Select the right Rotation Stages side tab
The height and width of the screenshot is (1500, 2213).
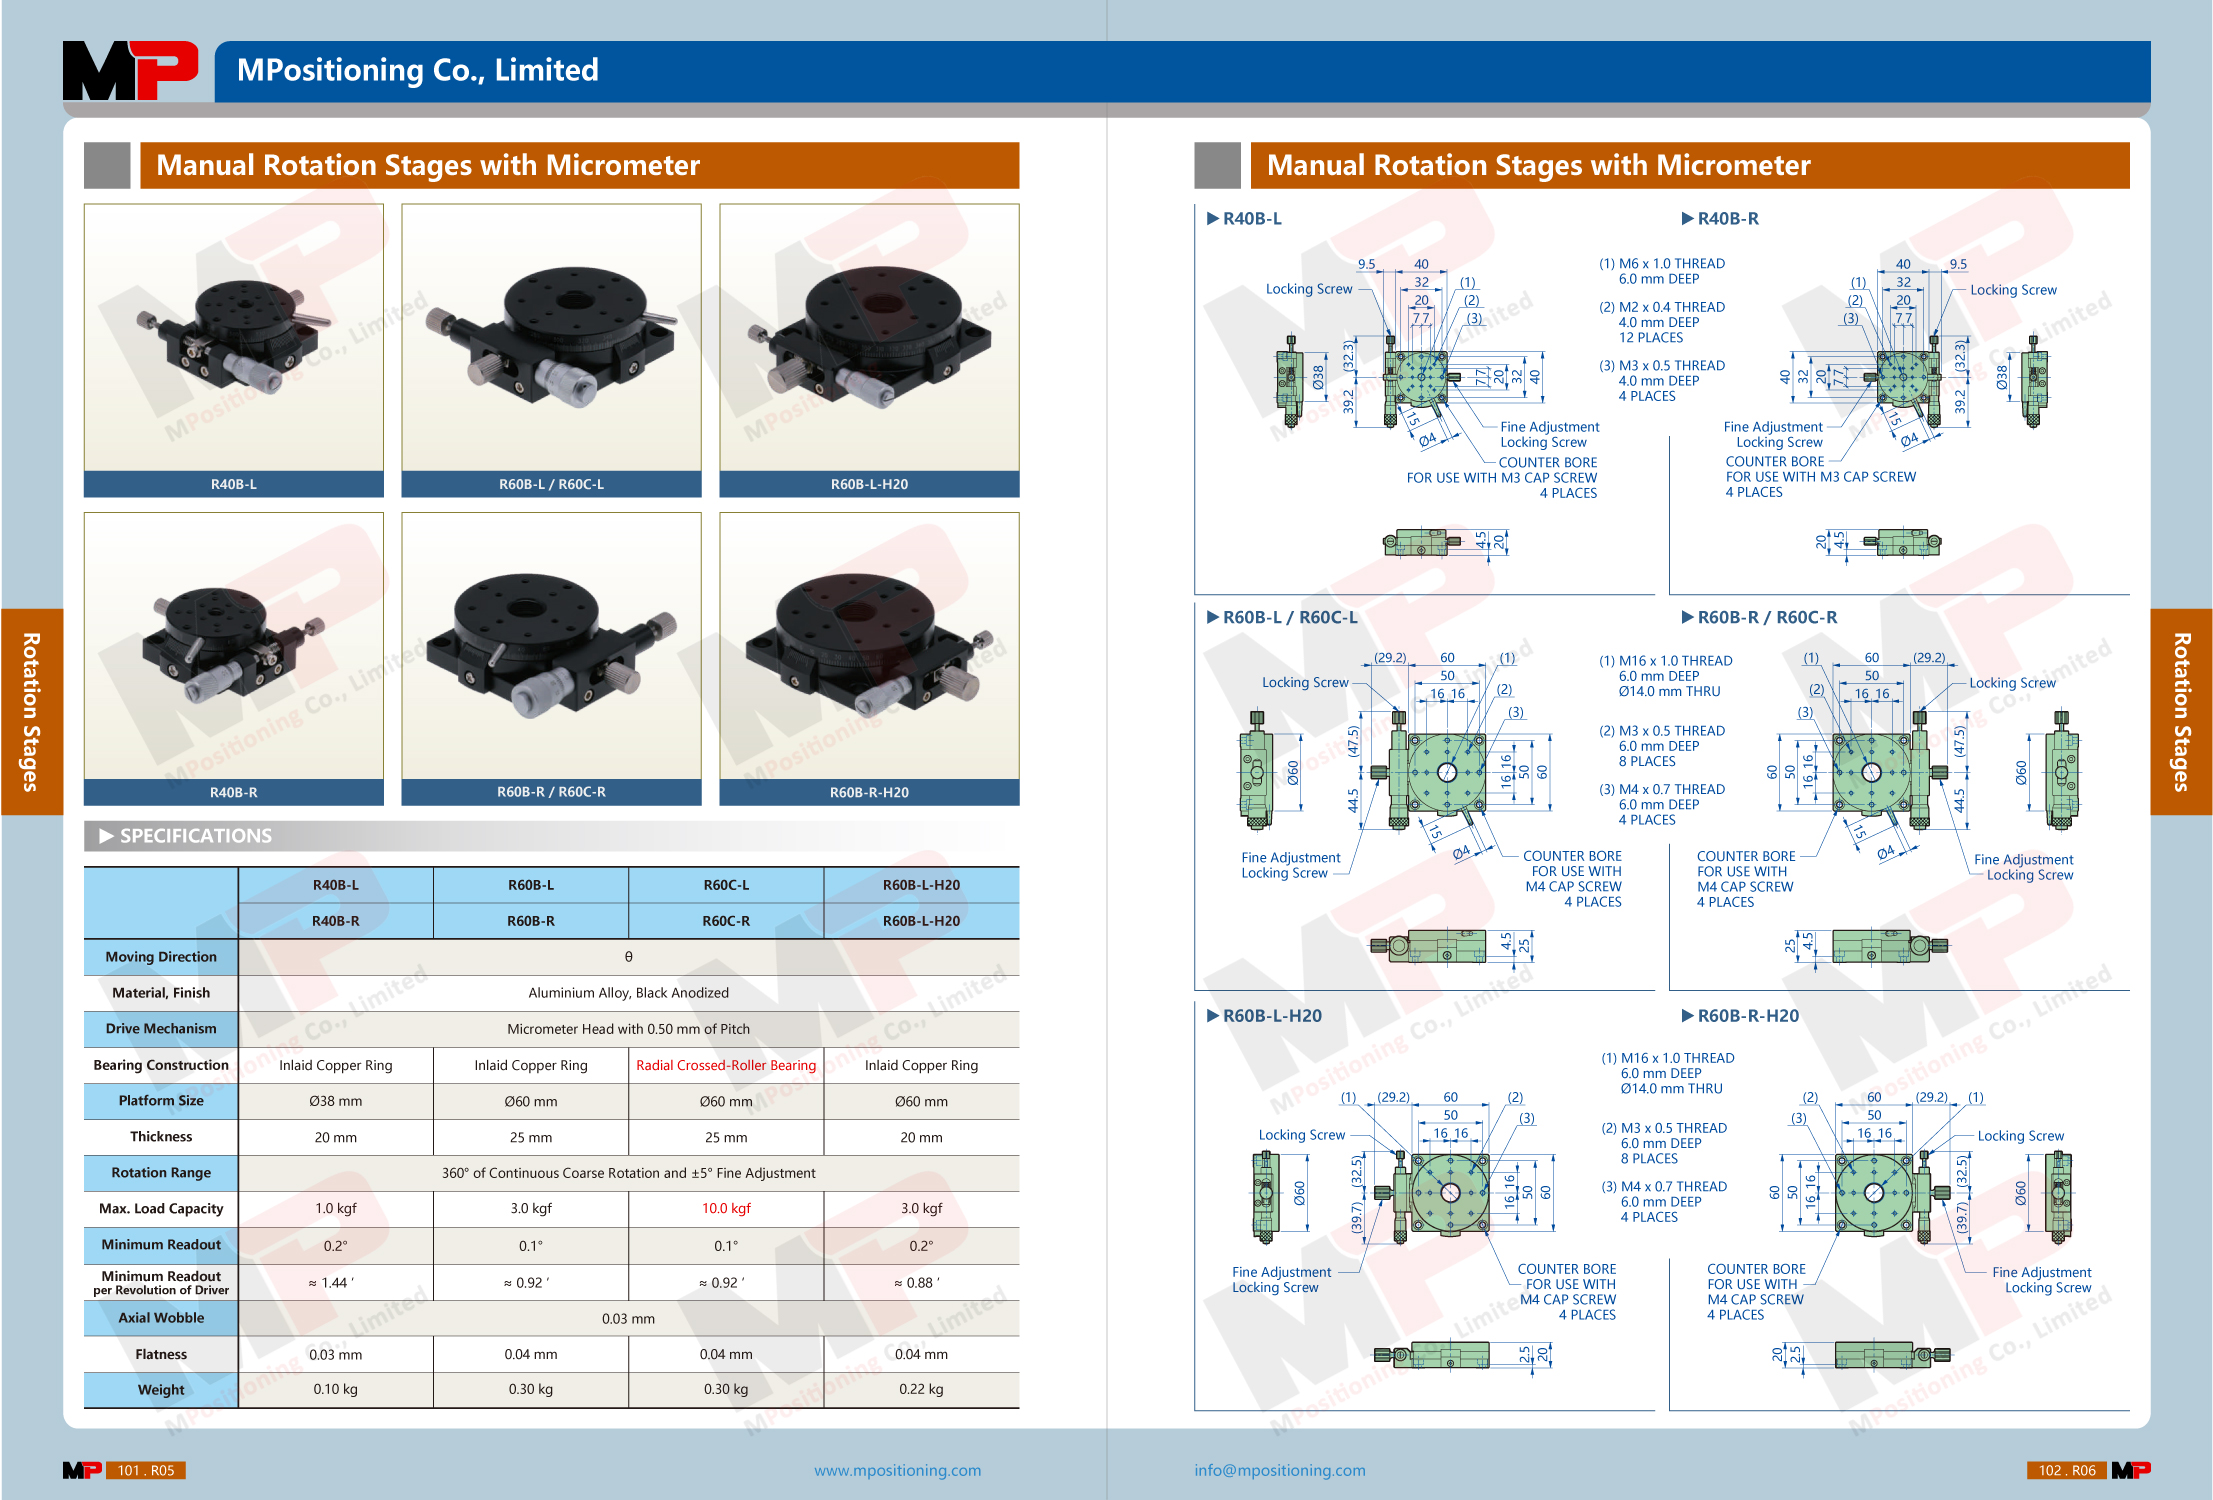click(x=2181, y=711)
